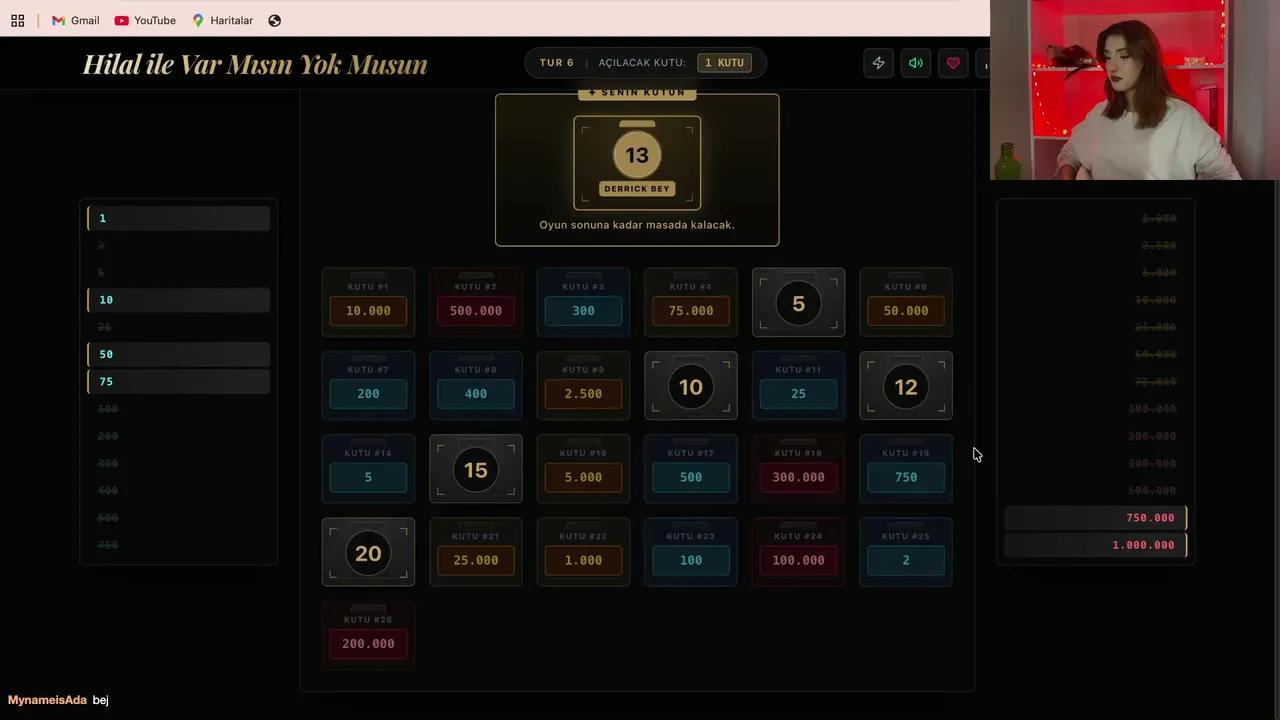Screen dimensions: 1280x720
Task: Open the Haritalar maps bookmark
Action: (x=222, y=20)
